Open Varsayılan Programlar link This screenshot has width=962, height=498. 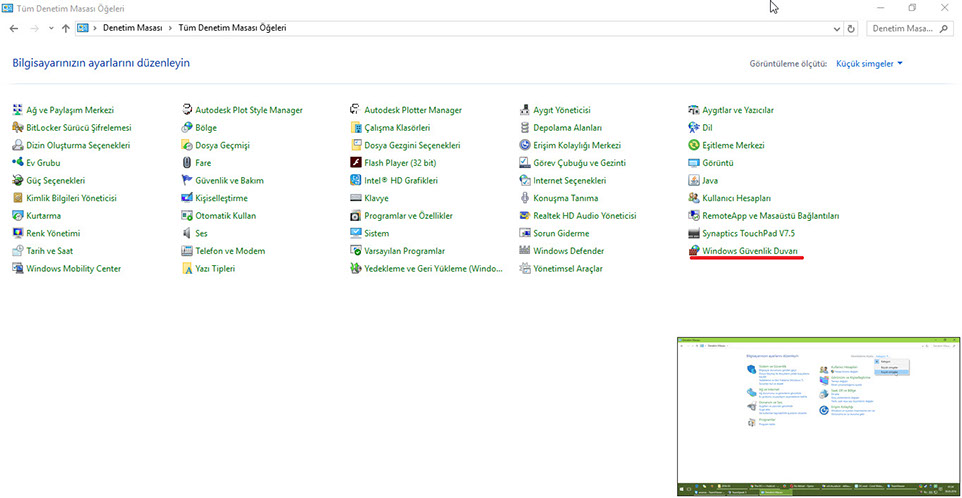405,251
